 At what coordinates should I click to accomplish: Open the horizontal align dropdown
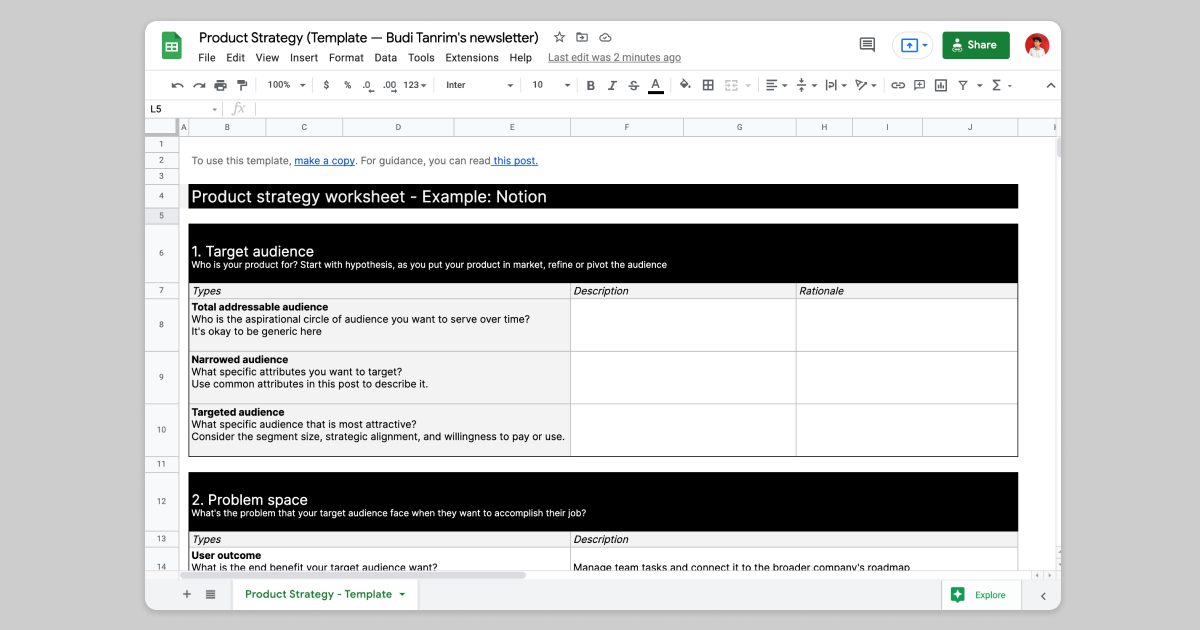(x=776, y=86)
